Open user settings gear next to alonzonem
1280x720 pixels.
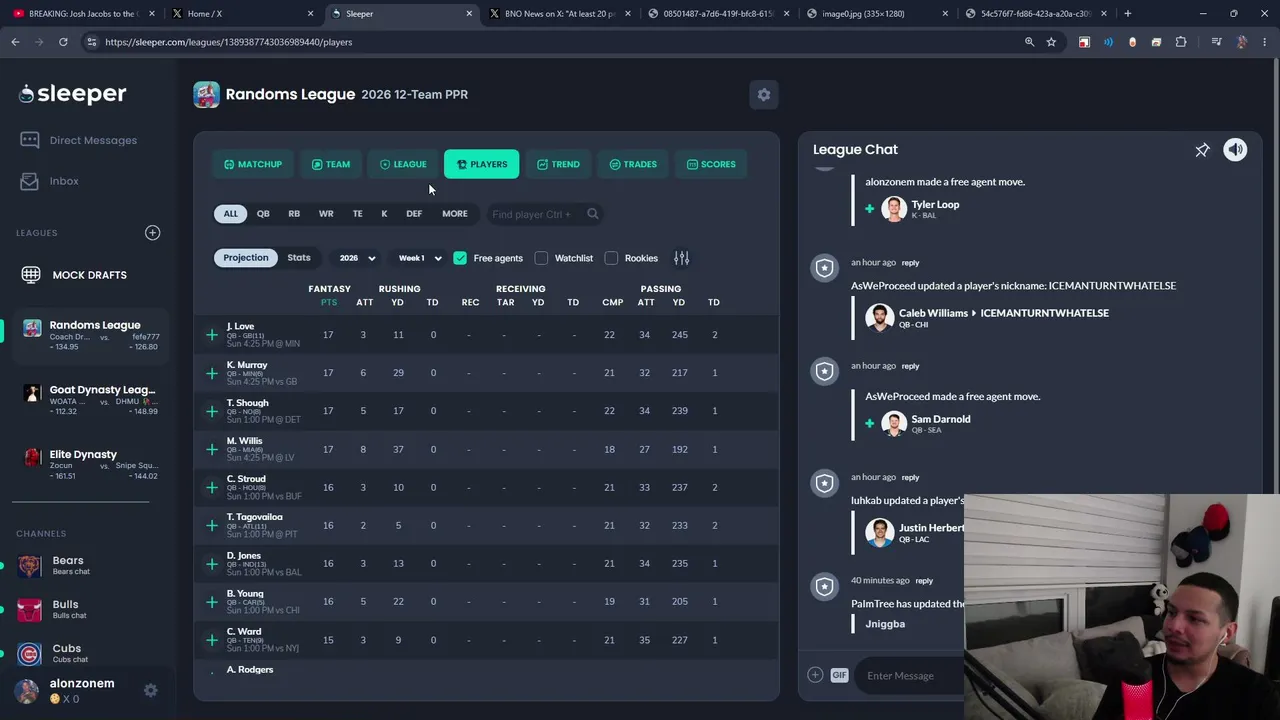click(x=150, y=690)
